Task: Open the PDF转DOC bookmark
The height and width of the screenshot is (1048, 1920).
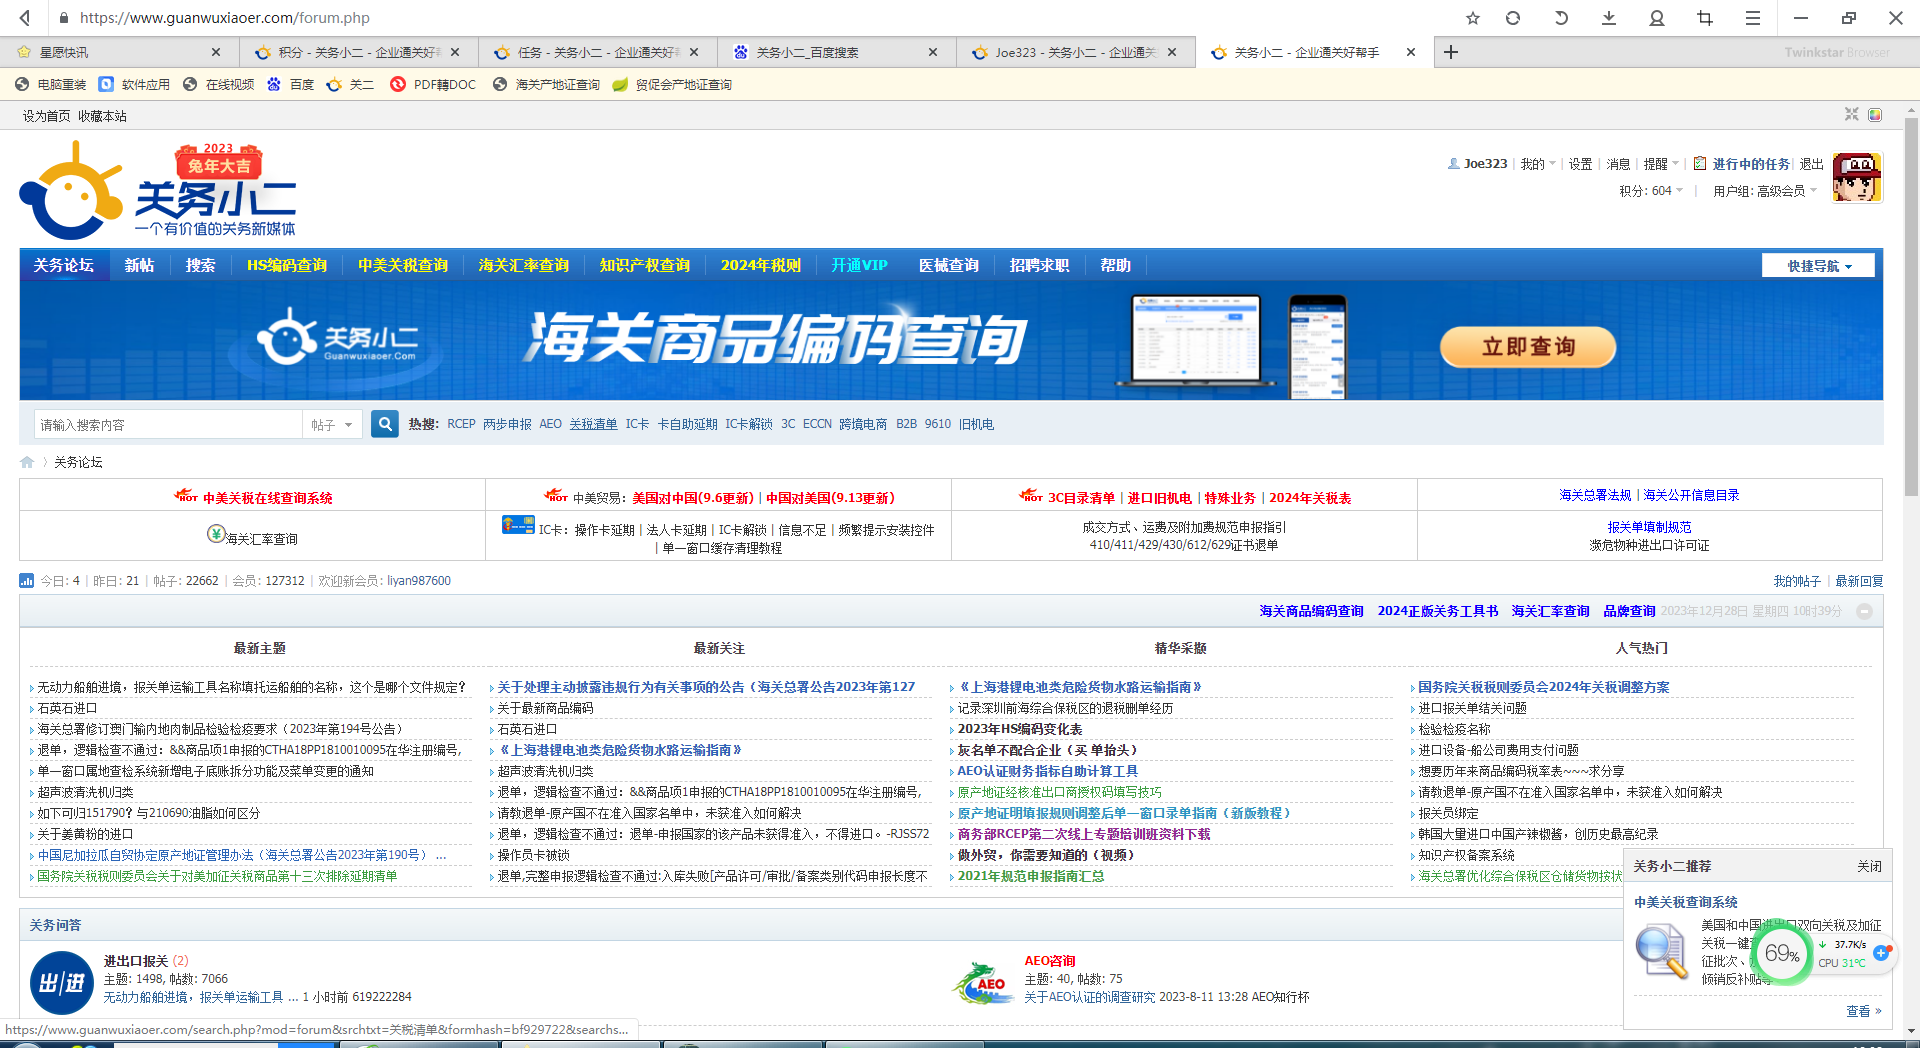Action: 433,85
